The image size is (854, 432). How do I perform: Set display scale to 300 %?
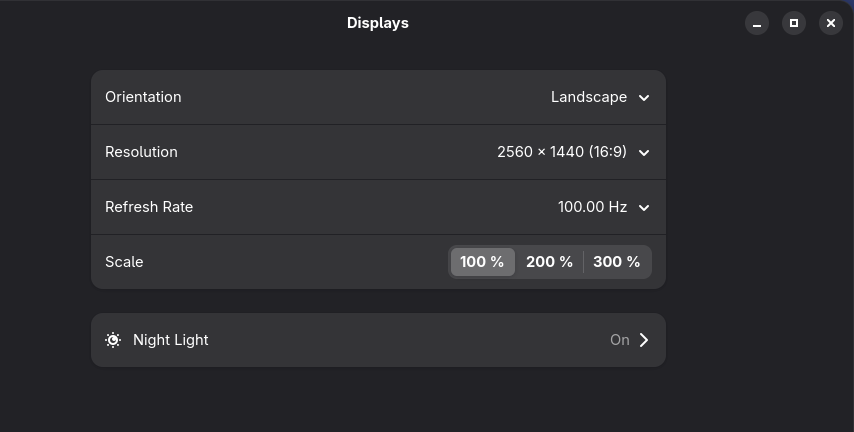pos(617,262)
